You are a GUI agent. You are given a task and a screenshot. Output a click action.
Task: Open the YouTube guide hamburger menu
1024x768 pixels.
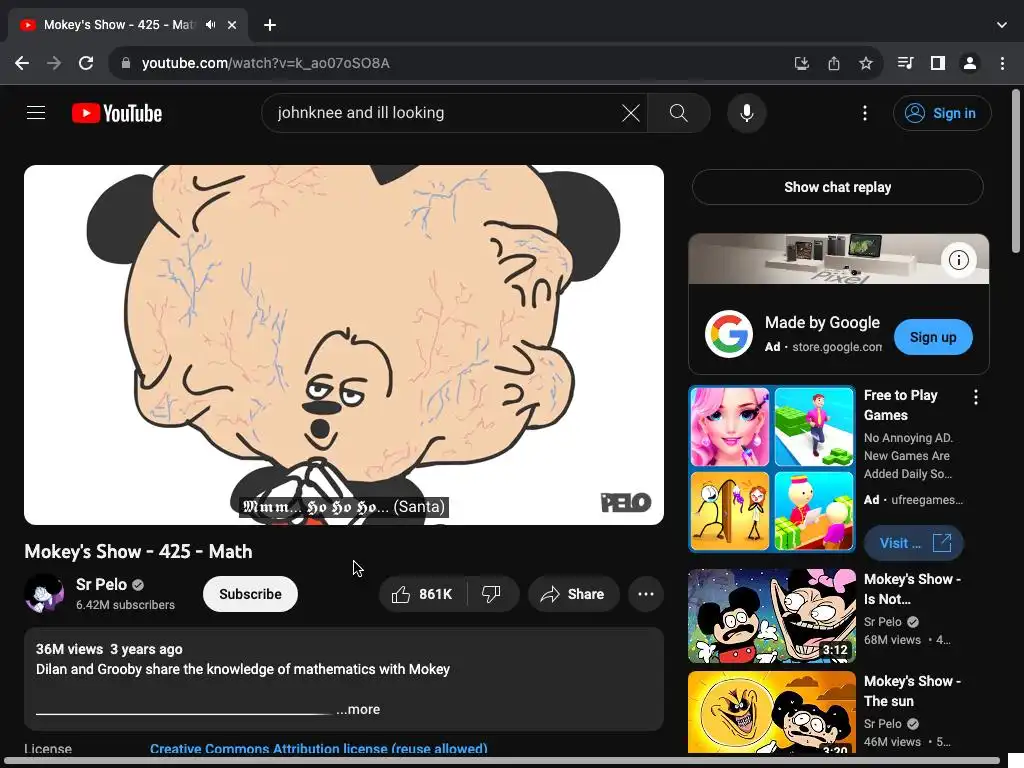pyautogui.click(x=36, y=113)
